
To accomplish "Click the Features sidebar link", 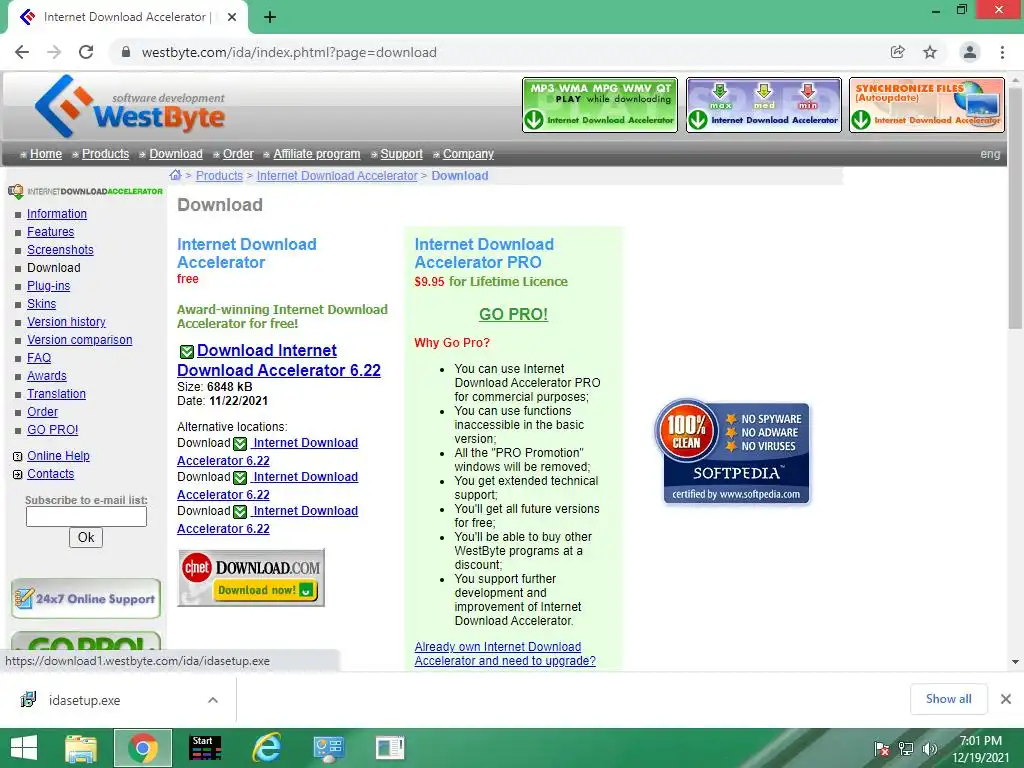I will tap(50, 232).
